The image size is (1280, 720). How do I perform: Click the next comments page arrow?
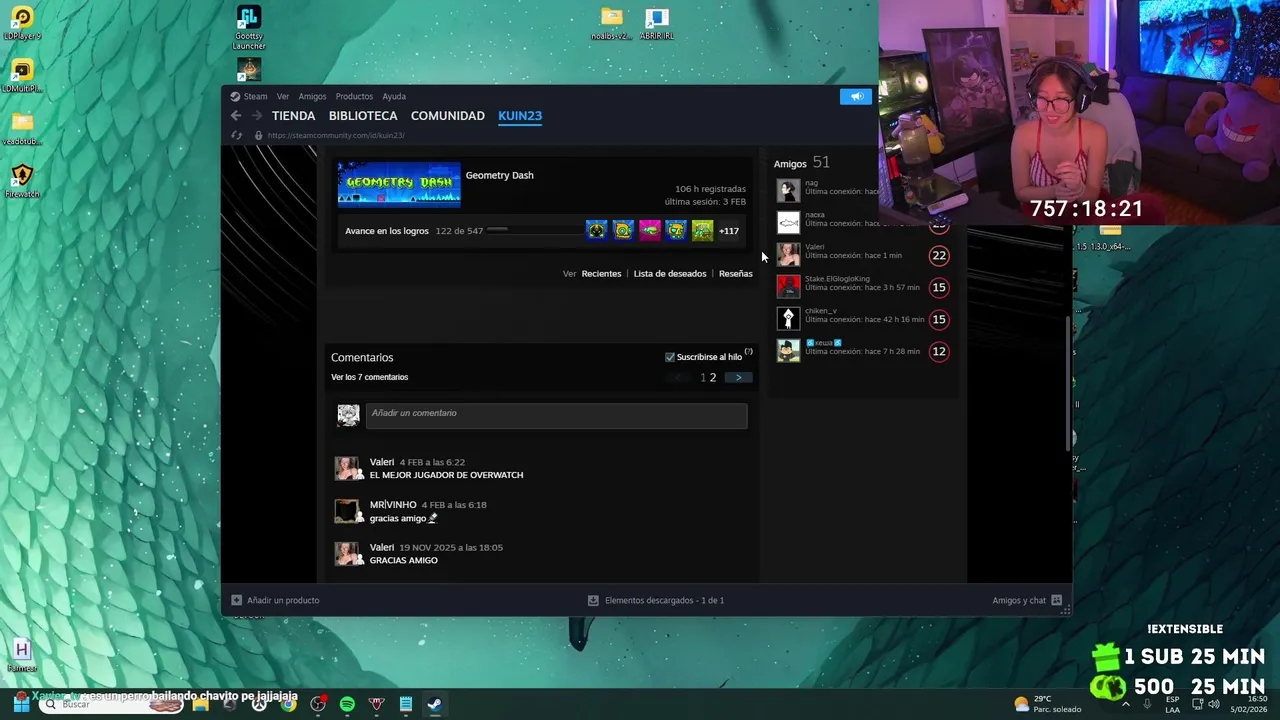[x=739, y=378]
